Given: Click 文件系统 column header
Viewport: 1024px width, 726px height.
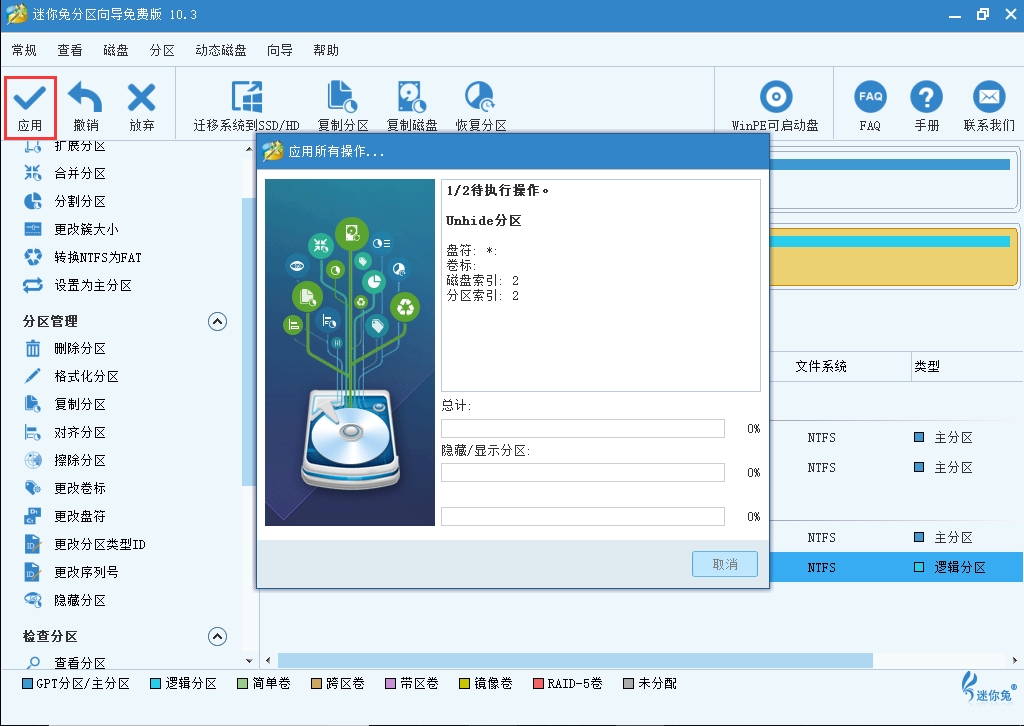Looking at the screenshot, I should 821,366.
